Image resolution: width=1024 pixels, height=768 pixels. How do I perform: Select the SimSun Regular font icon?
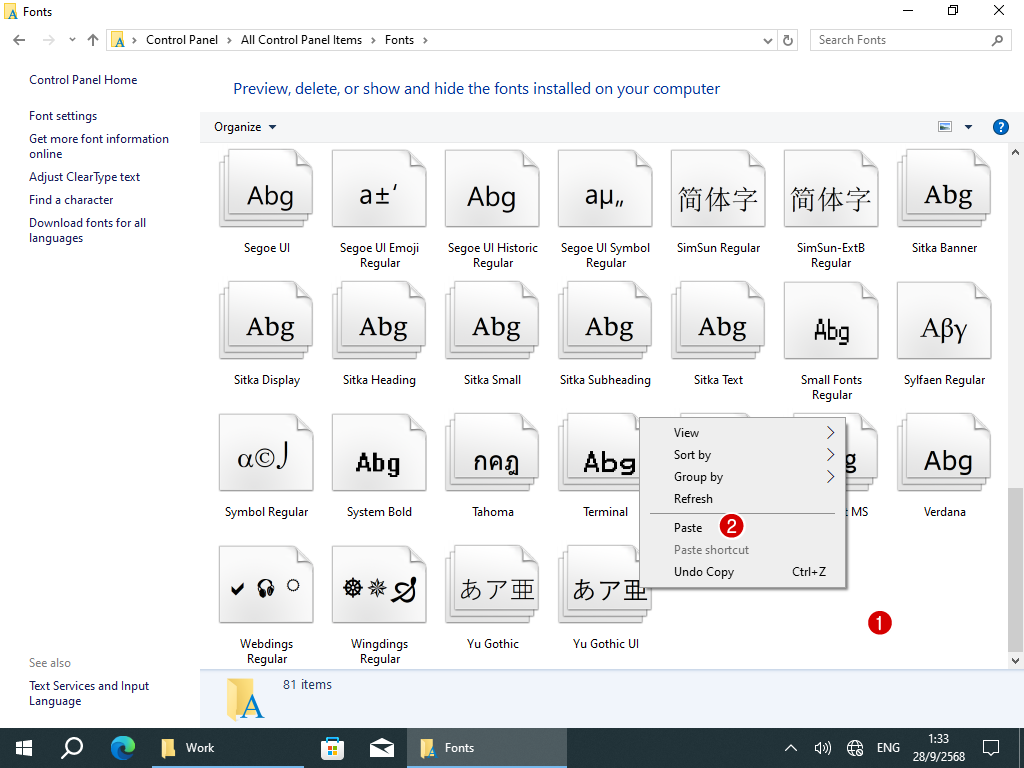(x=718, y=195)
